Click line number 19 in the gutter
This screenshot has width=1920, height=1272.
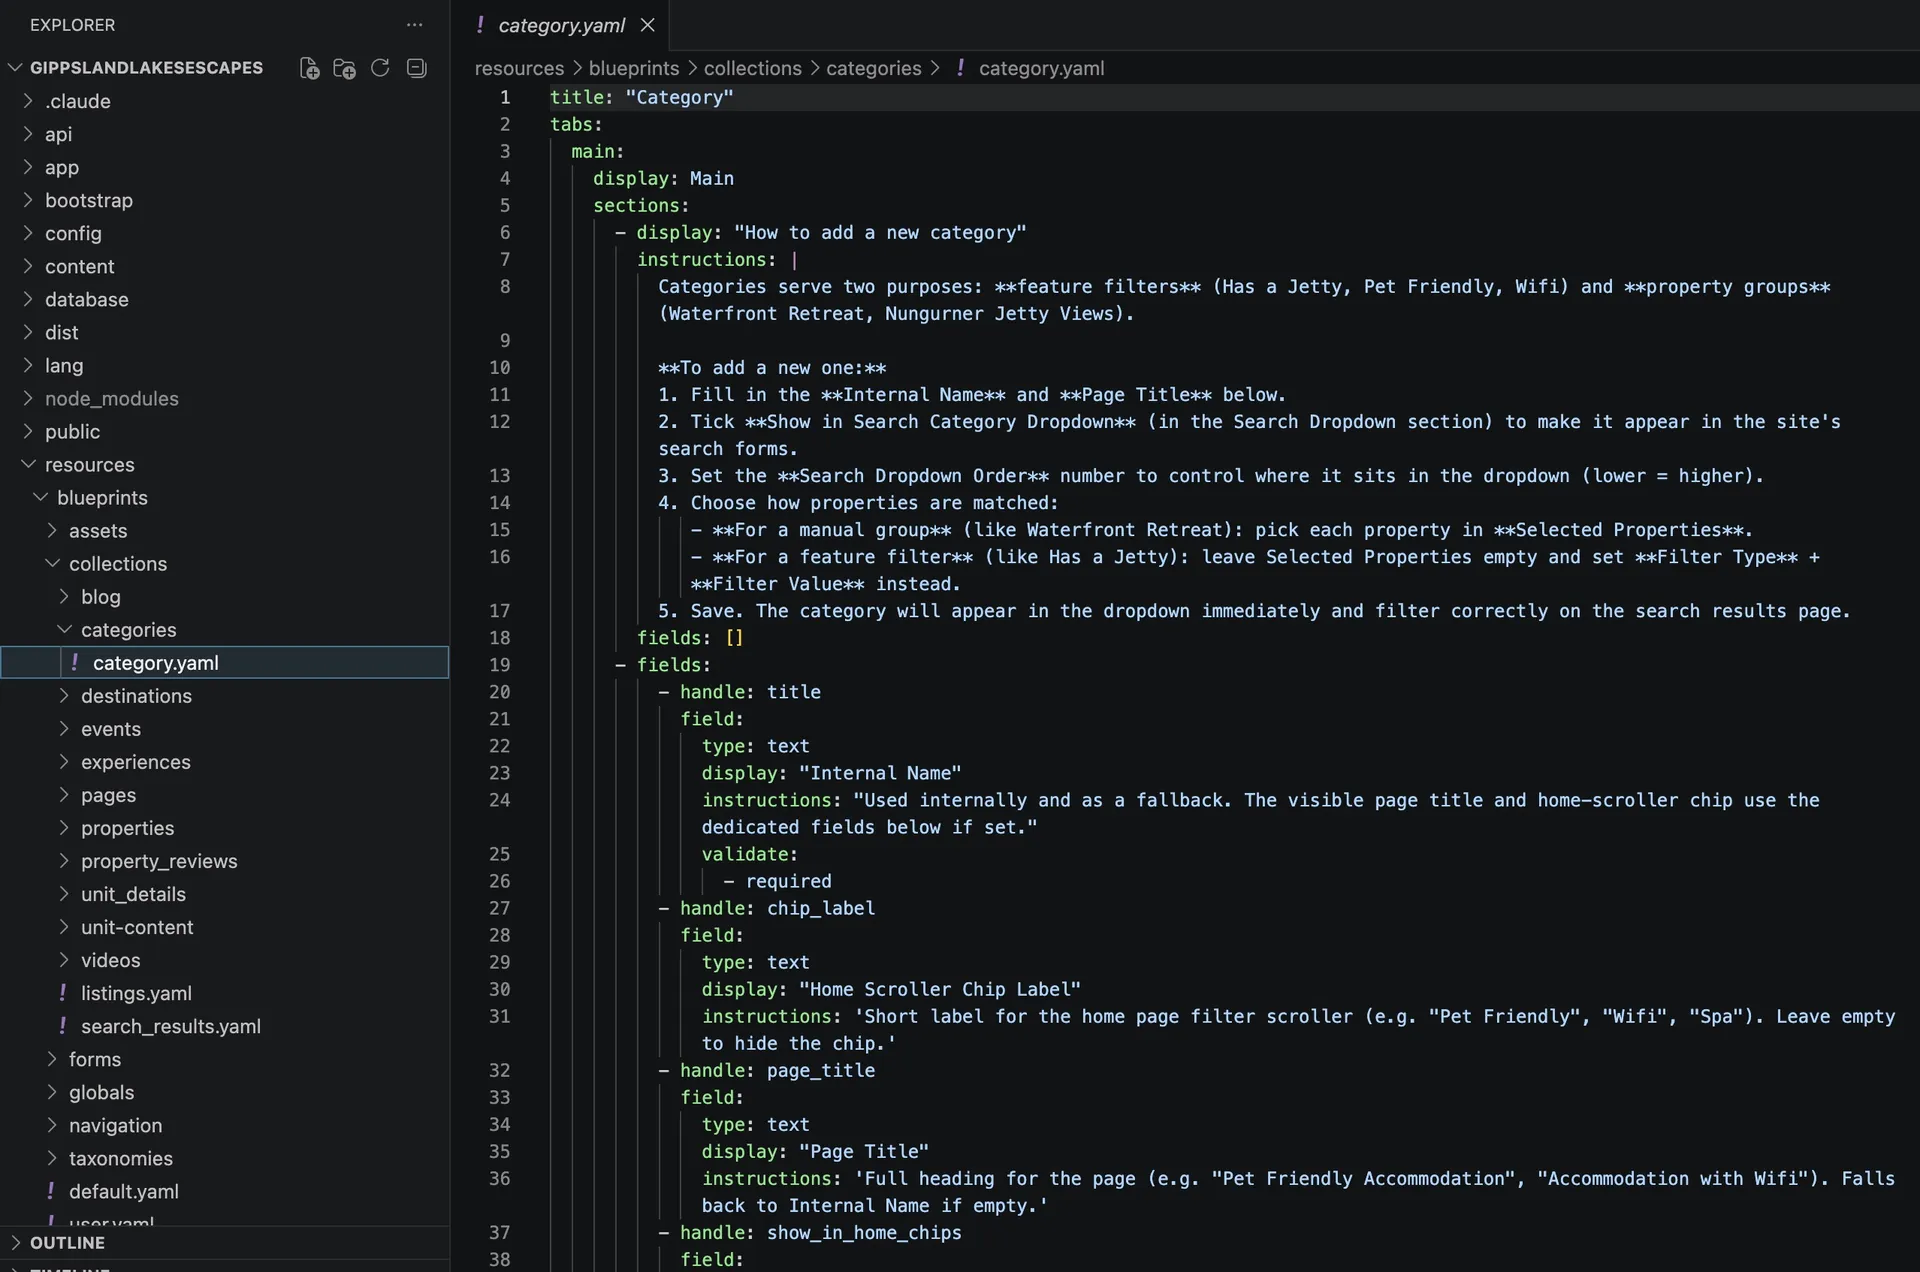[499, 664]
